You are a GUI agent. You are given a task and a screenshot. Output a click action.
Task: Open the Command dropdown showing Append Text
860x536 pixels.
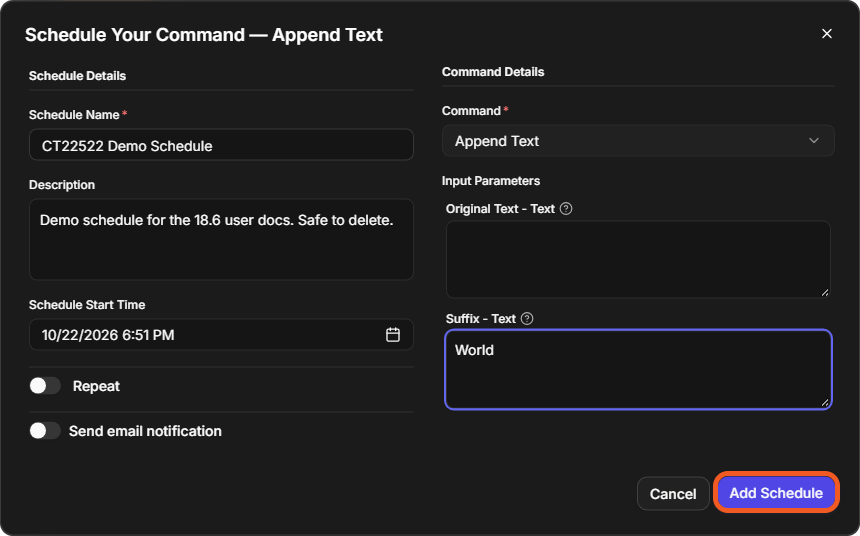pyautogui.click(x=638, y=141)
